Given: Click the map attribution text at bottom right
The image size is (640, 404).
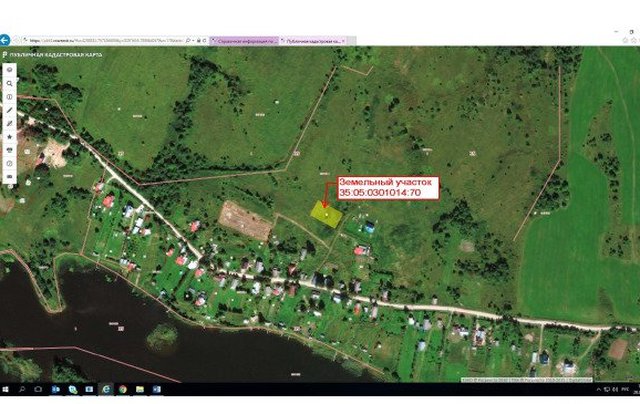Looking at the screenshot, I should point(527,380).
